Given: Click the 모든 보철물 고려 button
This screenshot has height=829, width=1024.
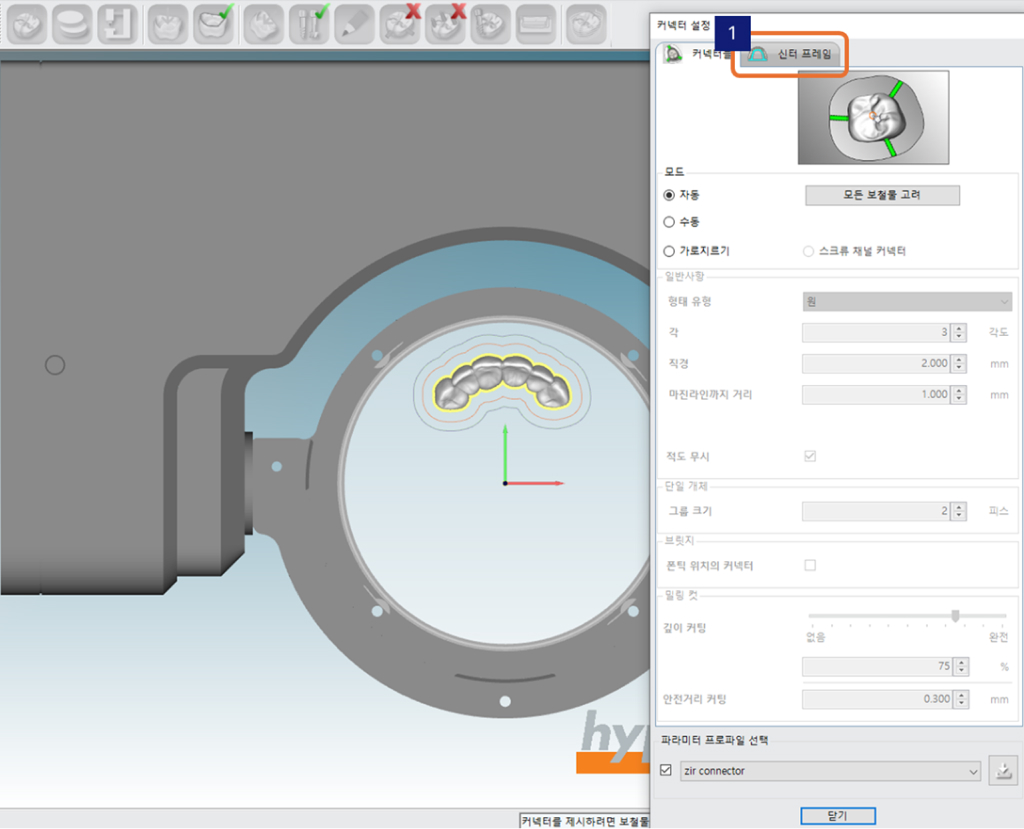Looking at the screenshot, I should 881,195.
